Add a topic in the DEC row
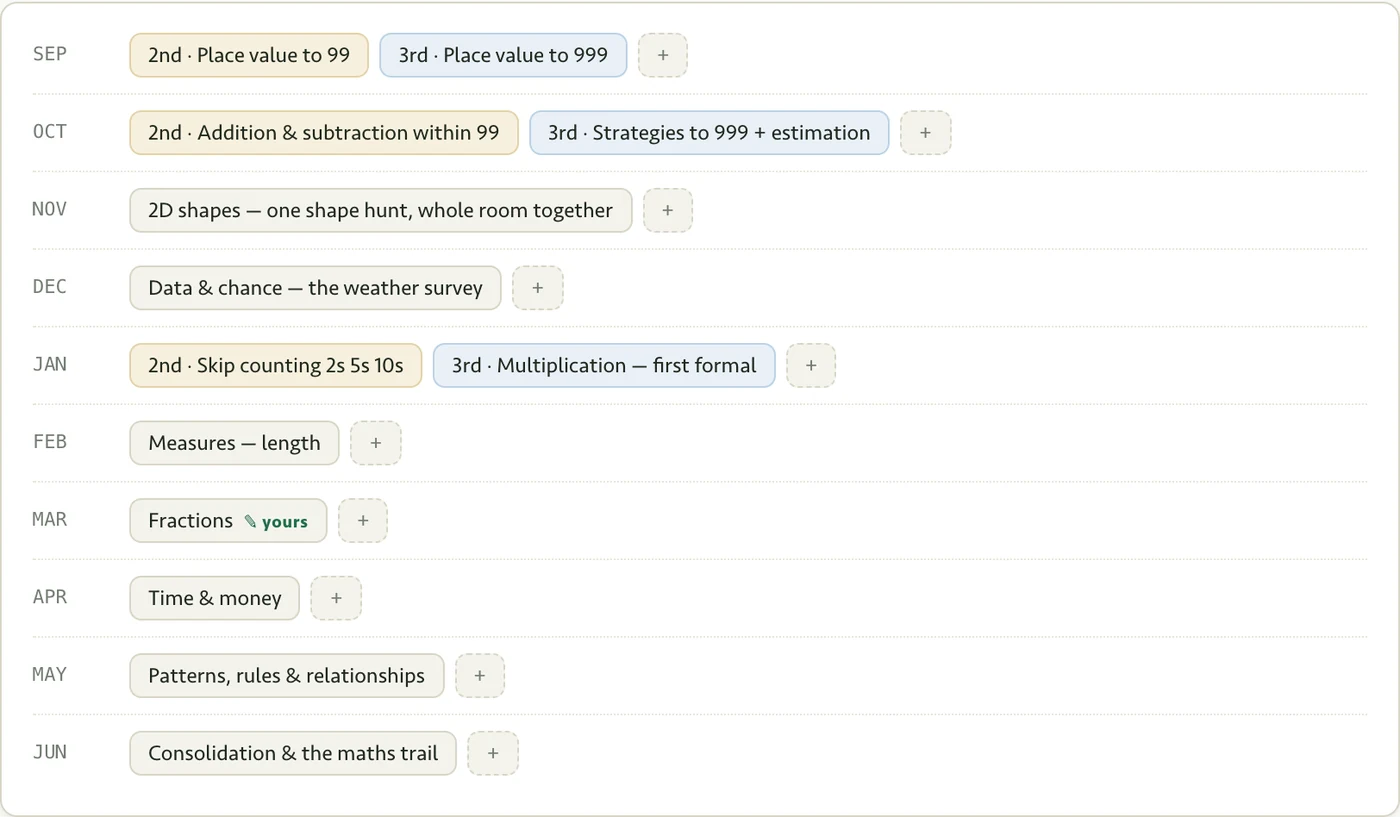Image resolution: width=1400 pixels, height=817 pixels. [x=537, y=288]
